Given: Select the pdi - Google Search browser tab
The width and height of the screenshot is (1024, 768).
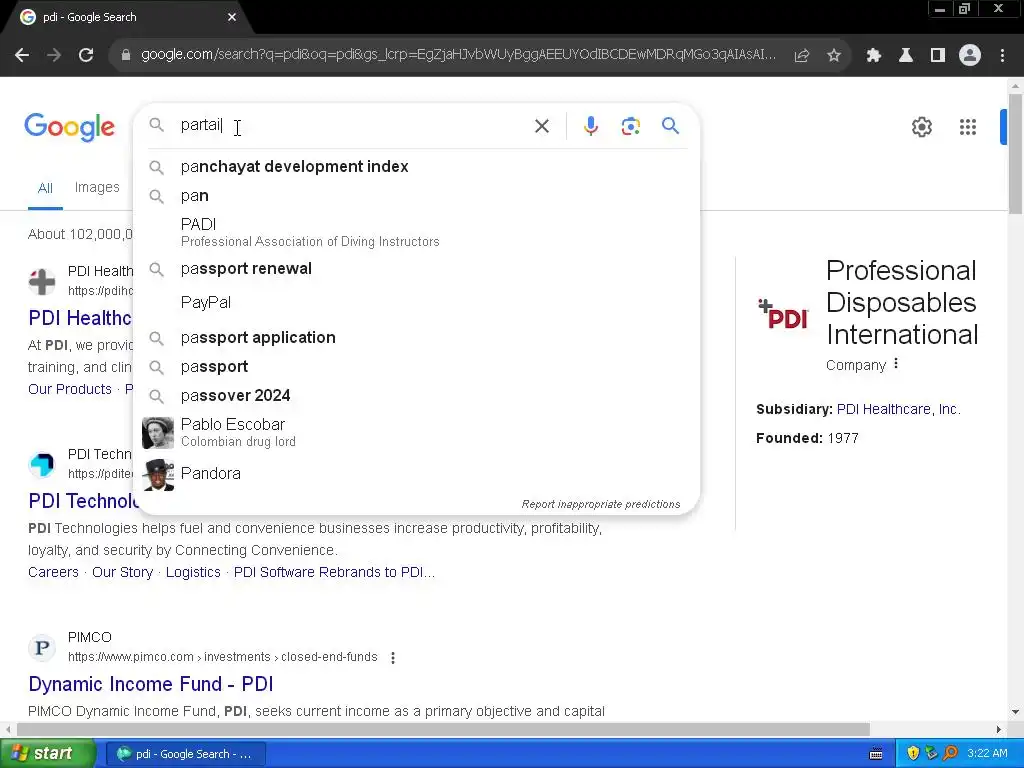Looking at the screenshot, I should (127, 17).
